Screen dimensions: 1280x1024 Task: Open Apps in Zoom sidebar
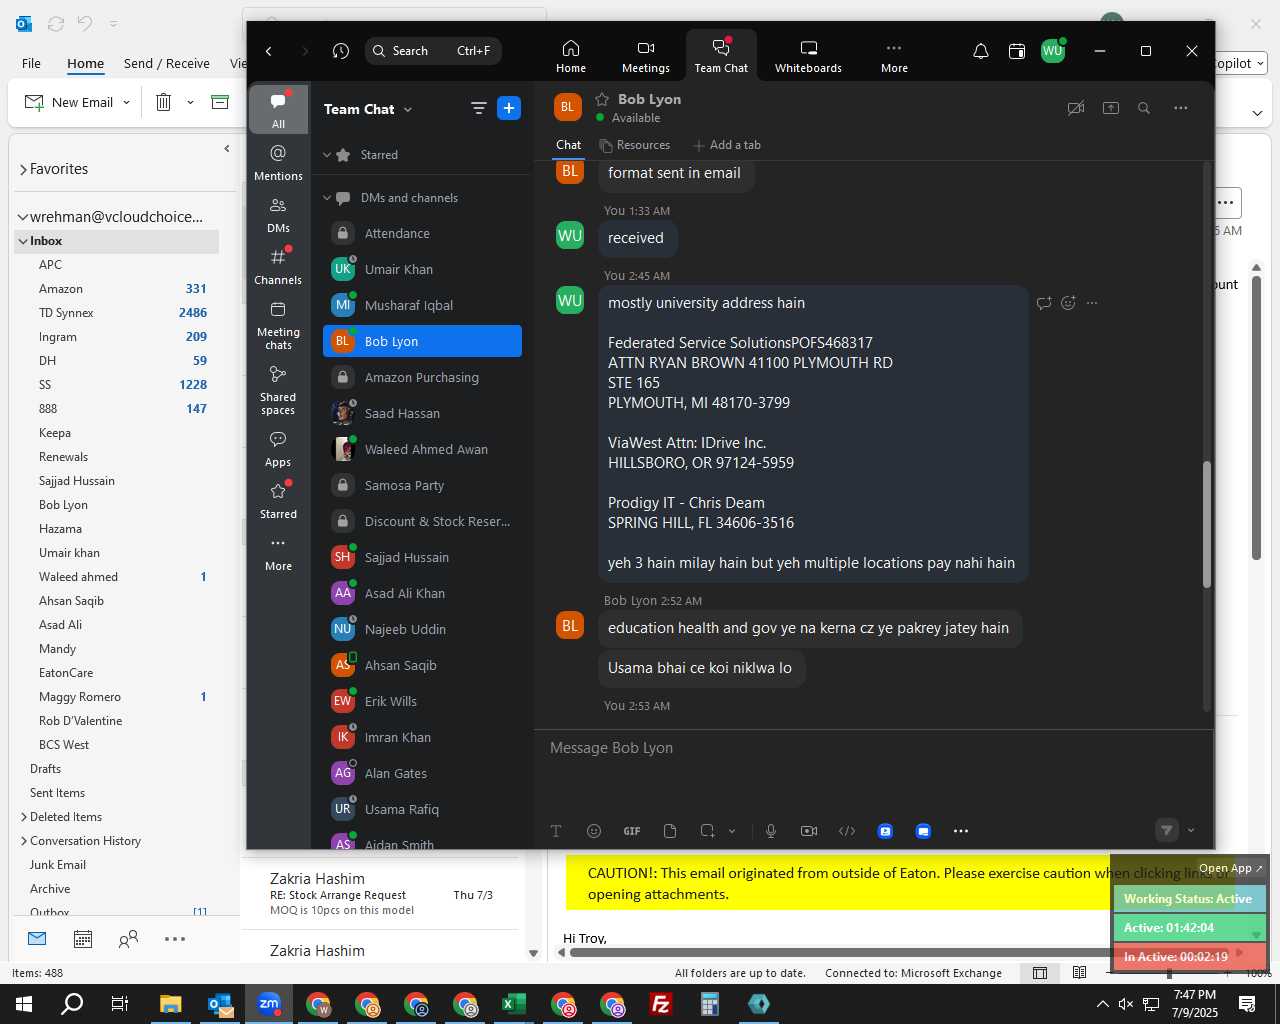278,449
